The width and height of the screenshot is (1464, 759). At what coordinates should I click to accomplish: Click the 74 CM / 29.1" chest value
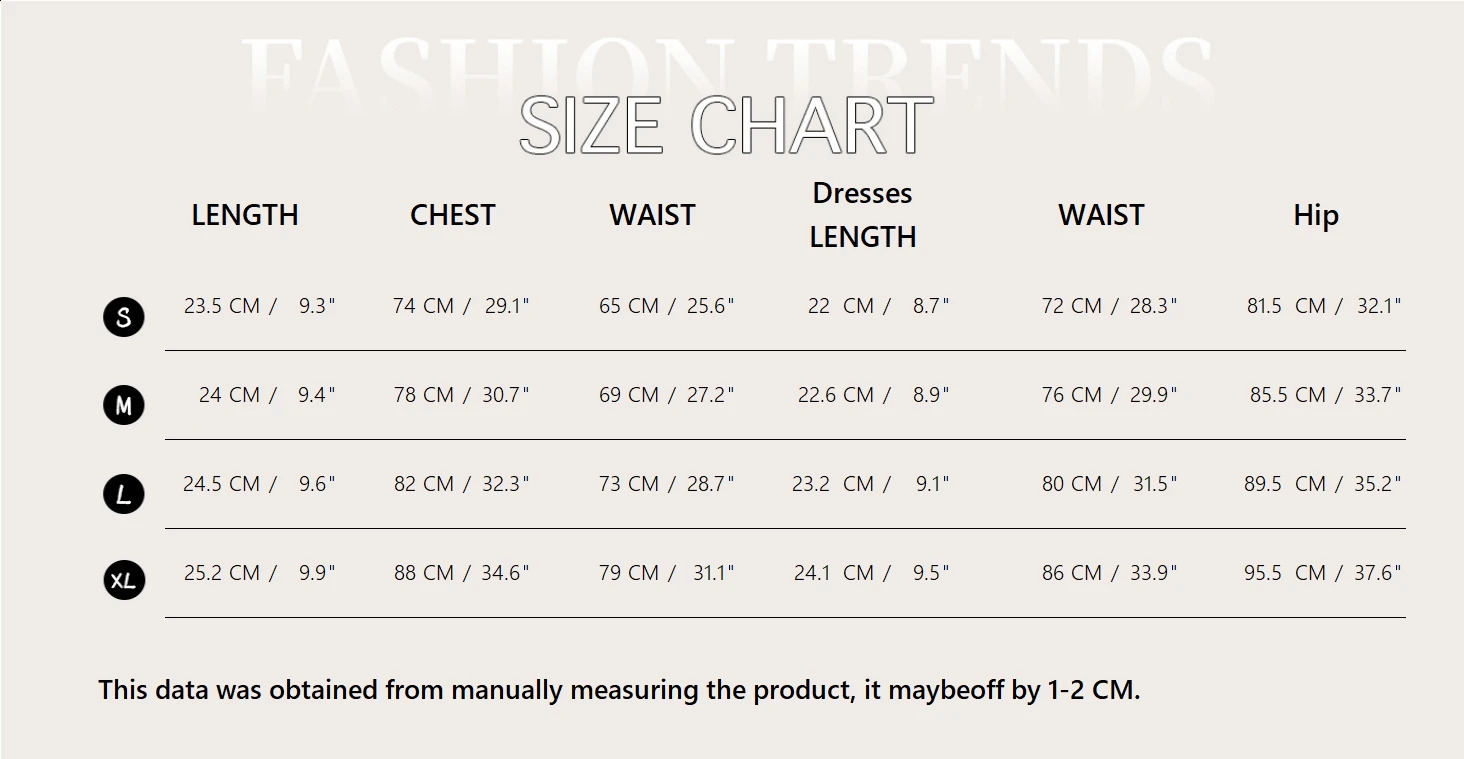point(461,306)
